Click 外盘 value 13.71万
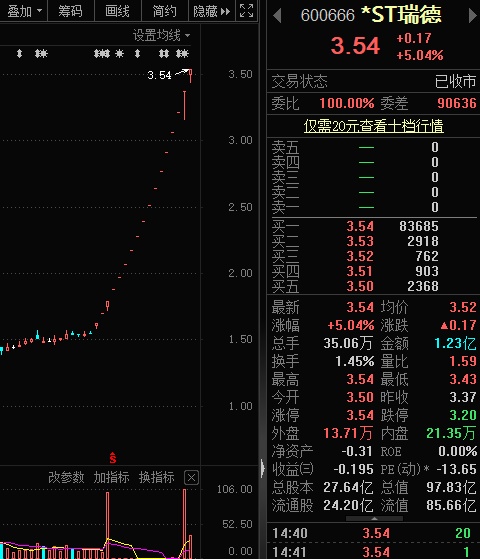The image size is (480, 559). [x=348, y=433]
